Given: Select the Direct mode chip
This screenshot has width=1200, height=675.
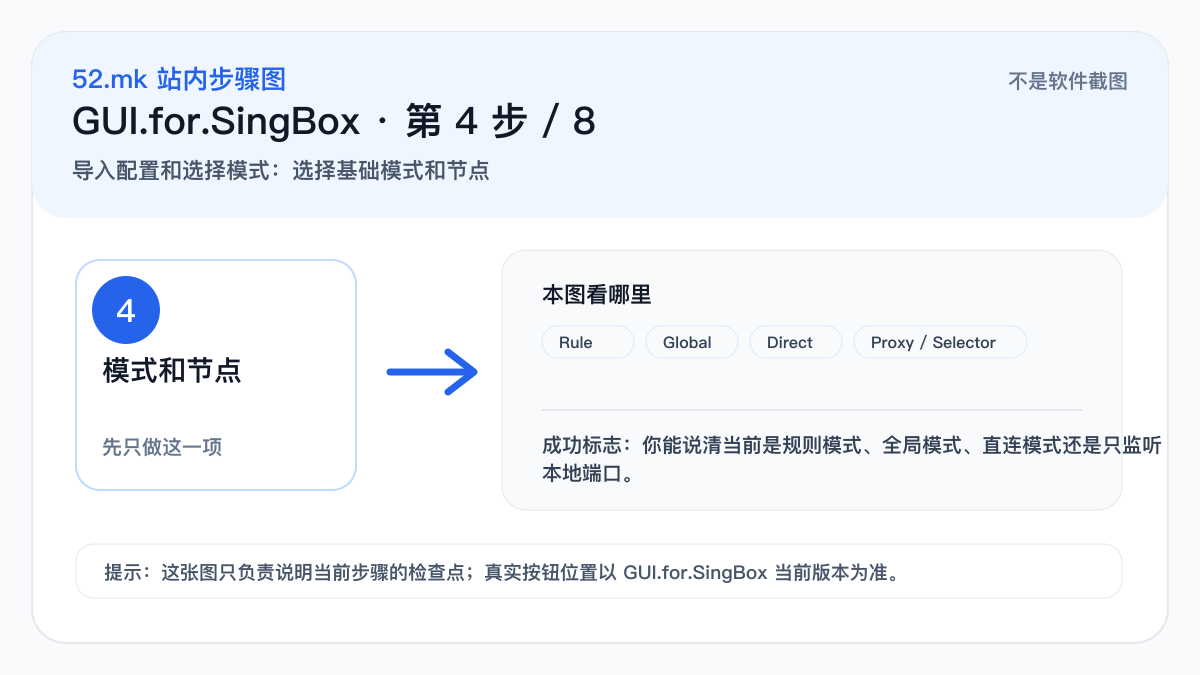Looking at the screenshot, I should 796,342.
